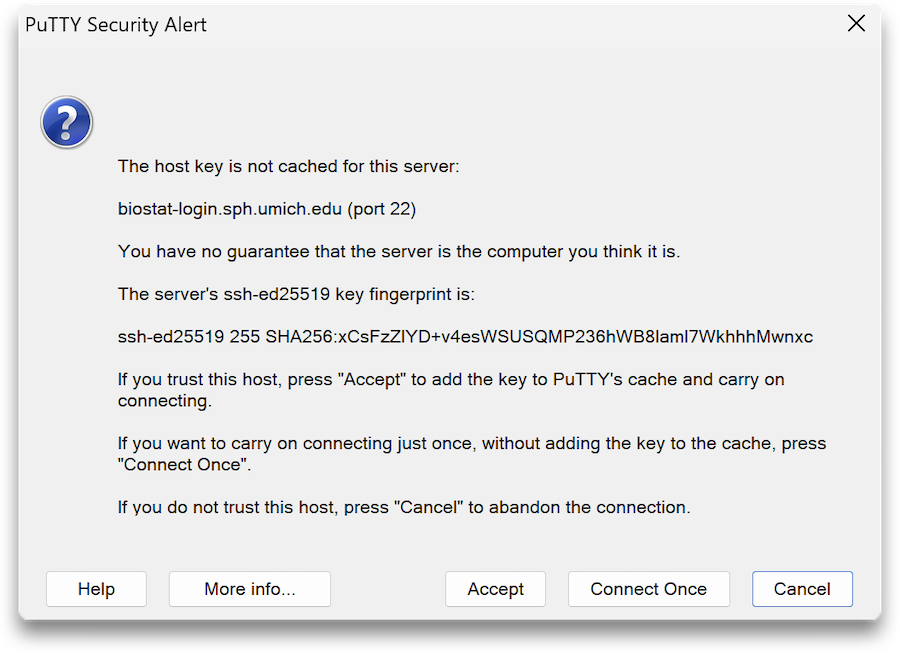This screenshot has width=900, height=653.
Task: Select the Accept button
Action: tap(495, 589)
